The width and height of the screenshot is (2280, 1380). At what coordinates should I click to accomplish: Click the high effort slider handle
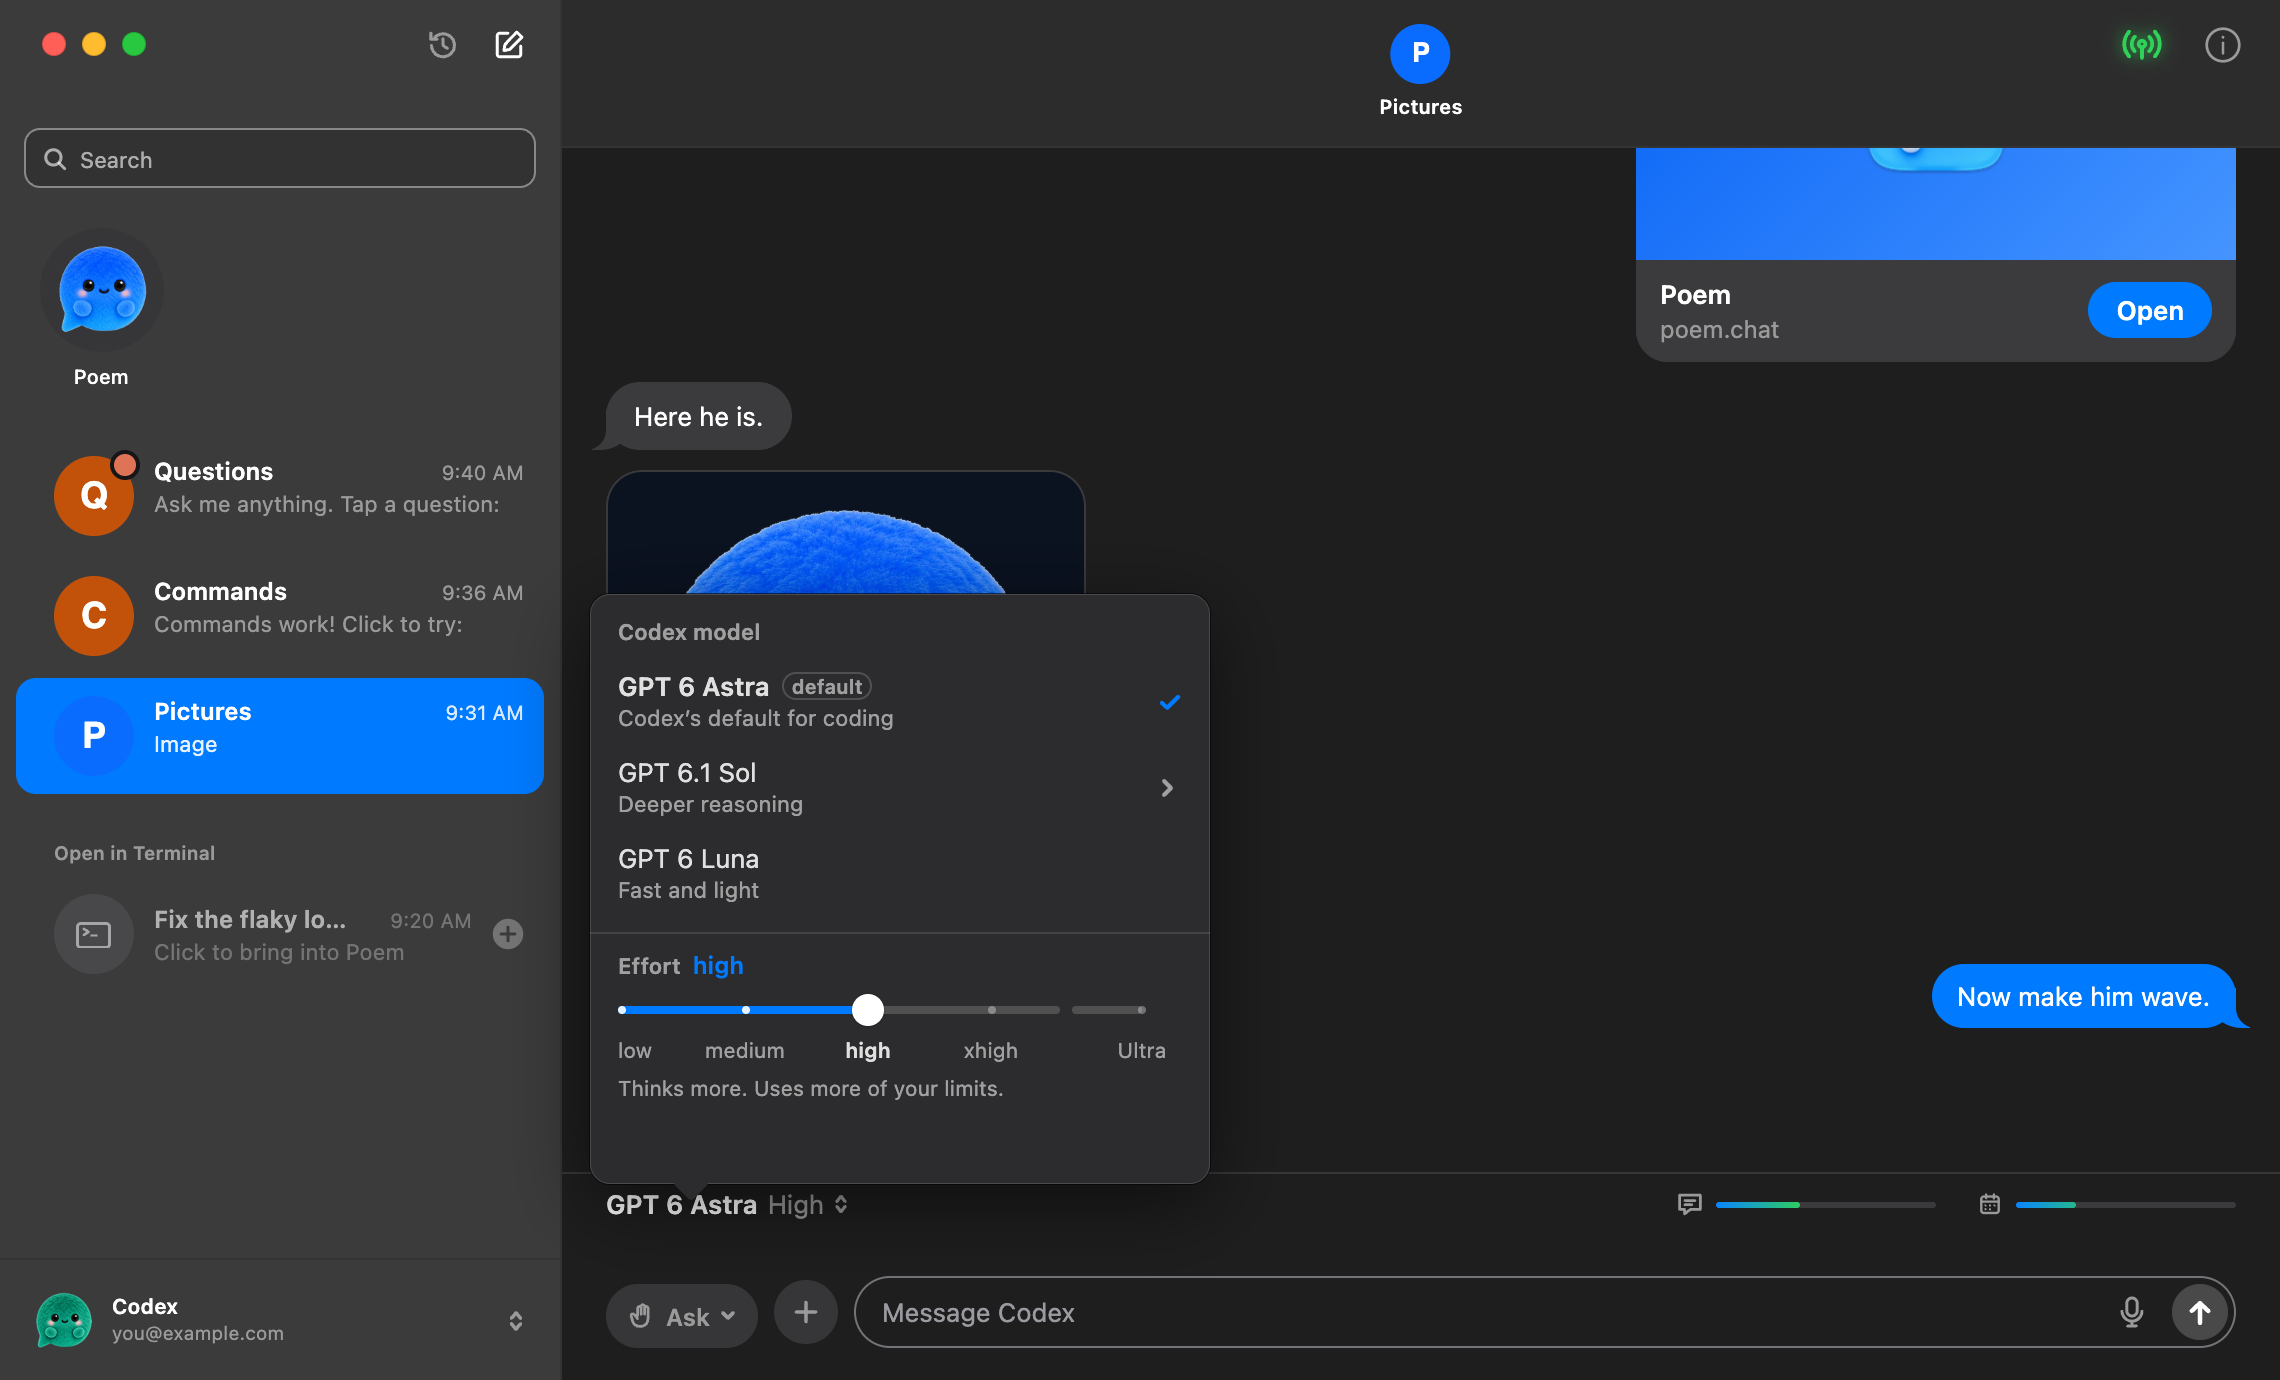[868, 1010]
